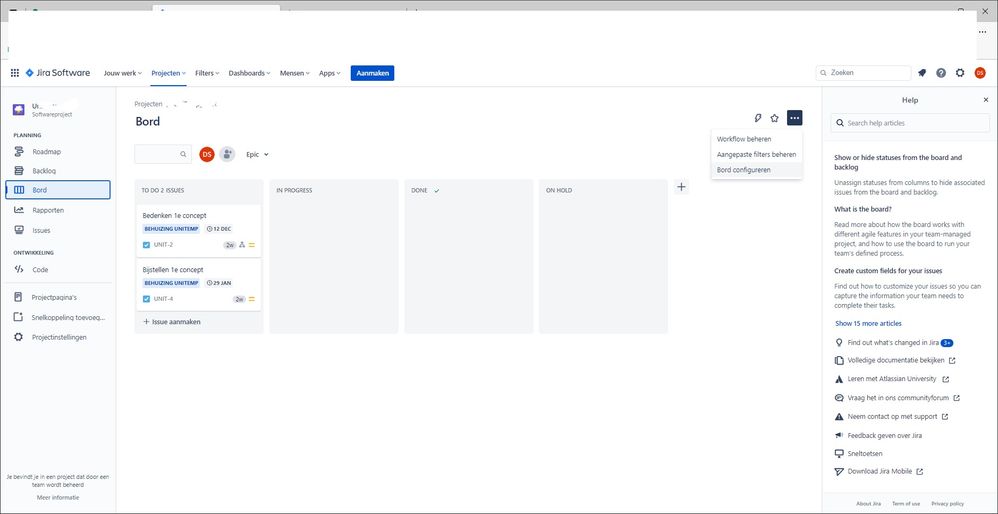Select Aangepaste filters beheren menu item
The image size is (998, 514).
coord(757,154)
